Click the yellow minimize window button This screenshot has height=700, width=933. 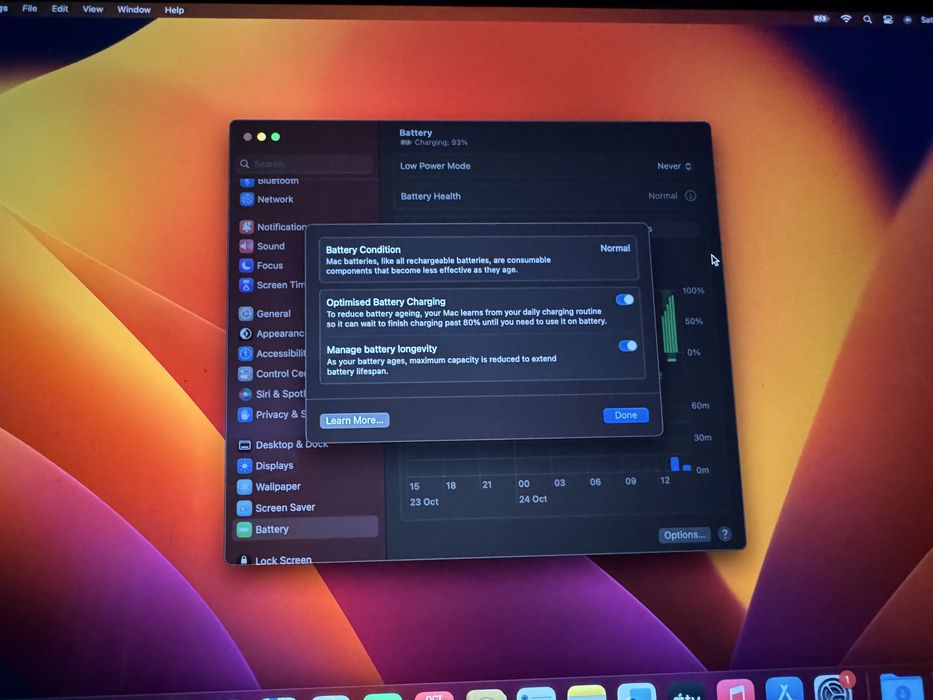[261, 137]
